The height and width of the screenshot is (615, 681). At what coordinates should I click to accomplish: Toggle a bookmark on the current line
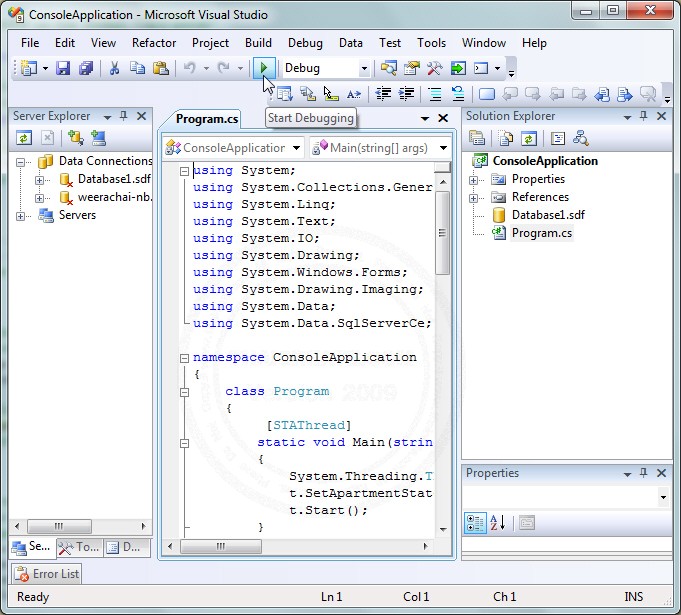point(487,94)
